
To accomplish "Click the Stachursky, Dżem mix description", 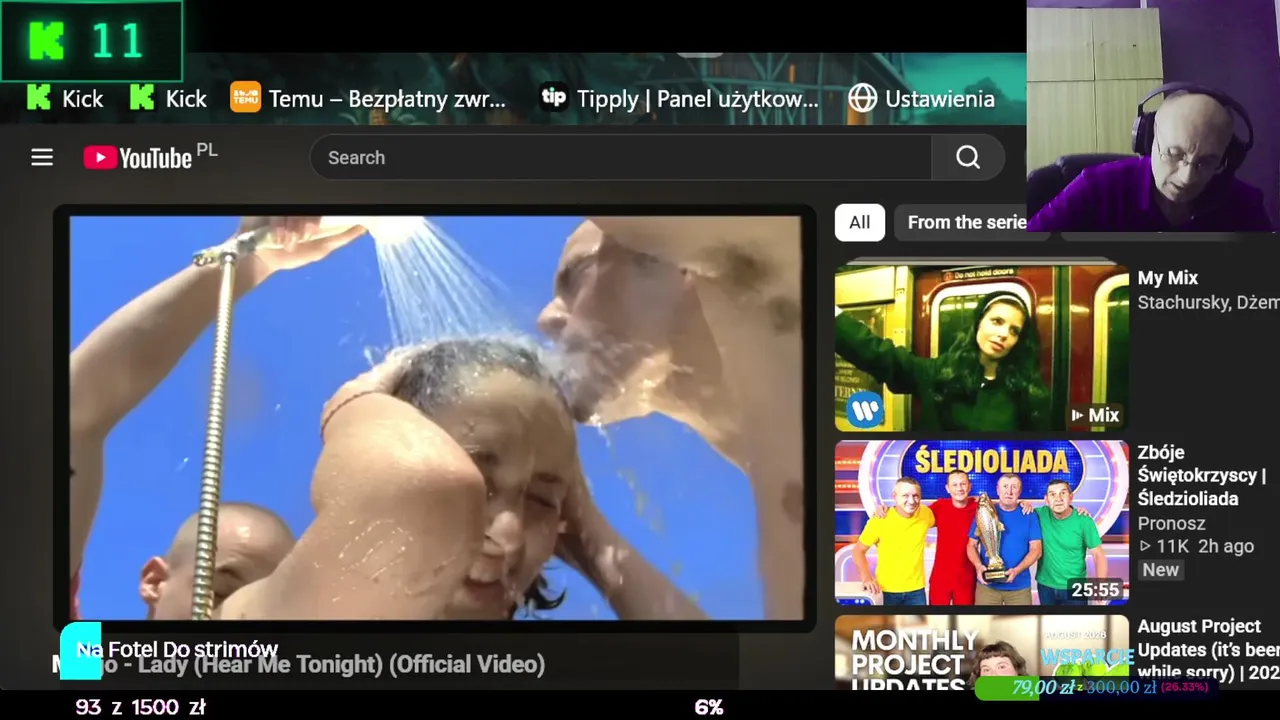I will point(1208,302).
